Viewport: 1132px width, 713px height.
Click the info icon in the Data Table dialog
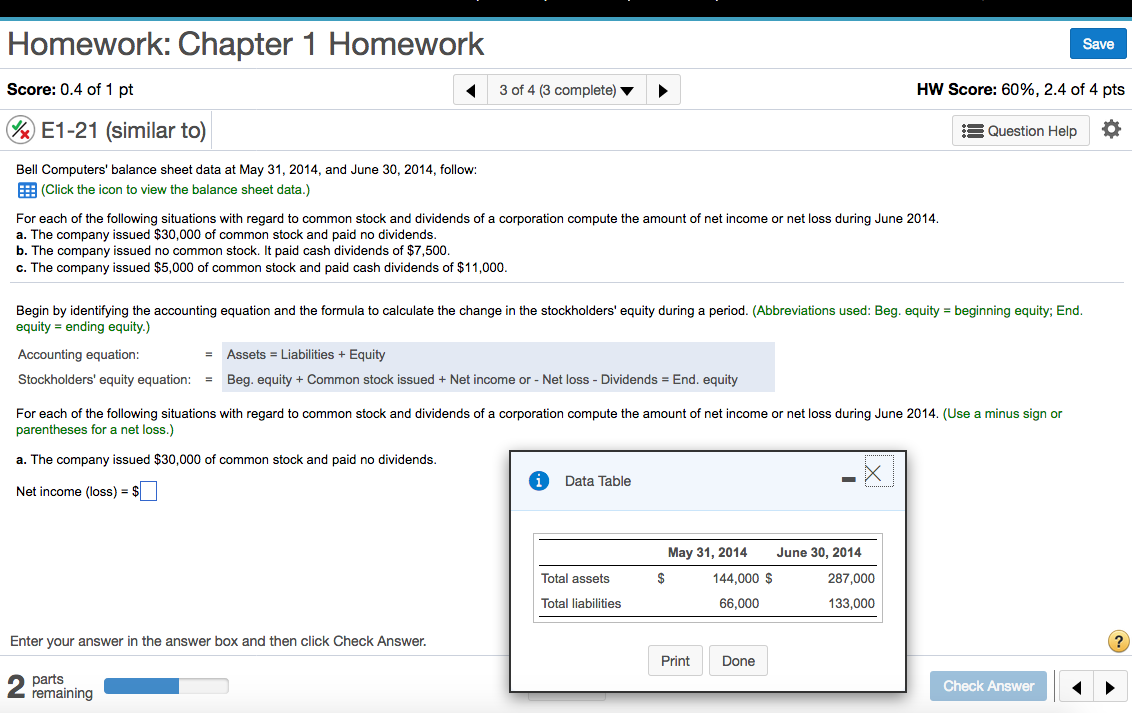coord(539,480)
